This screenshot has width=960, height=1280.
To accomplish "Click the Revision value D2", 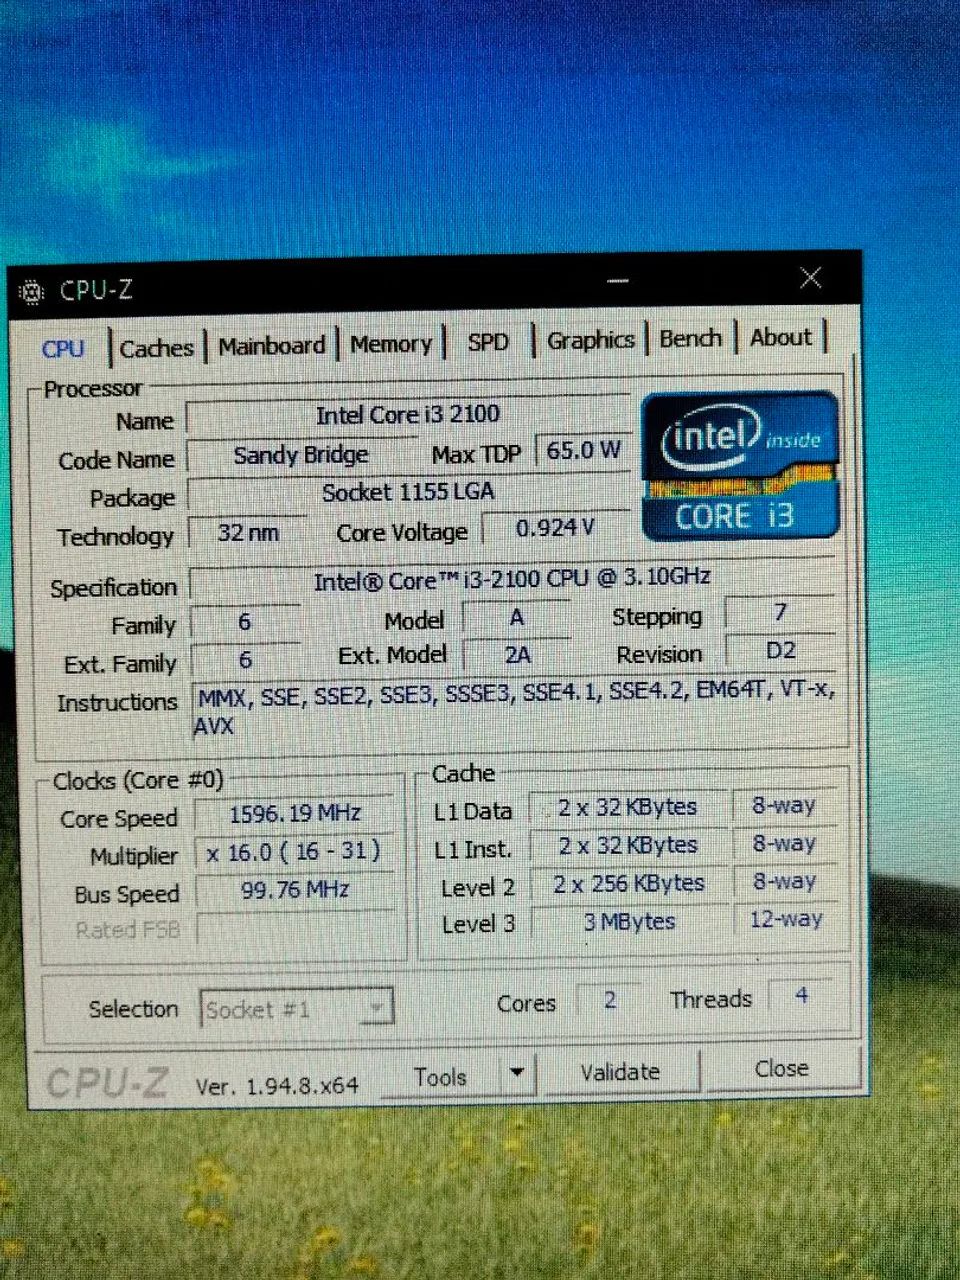I will [780, 651].
